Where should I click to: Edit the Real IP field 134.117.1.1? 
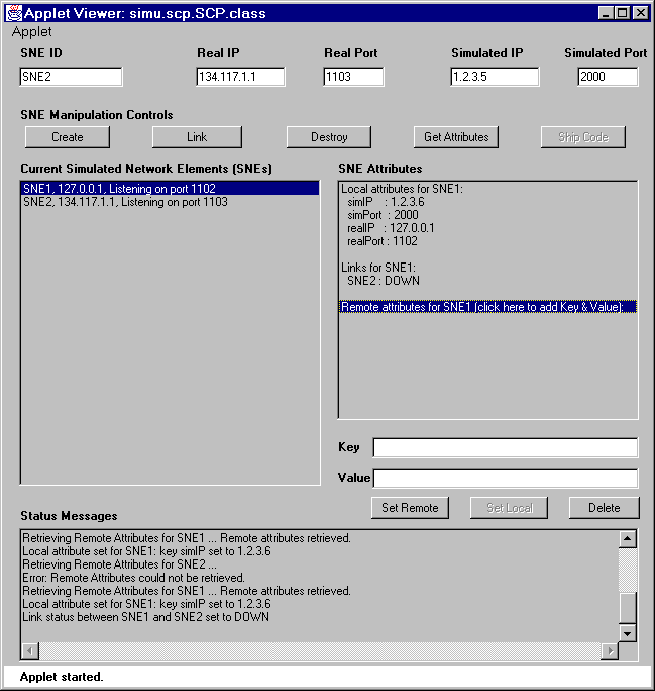[x=241, y=77]
